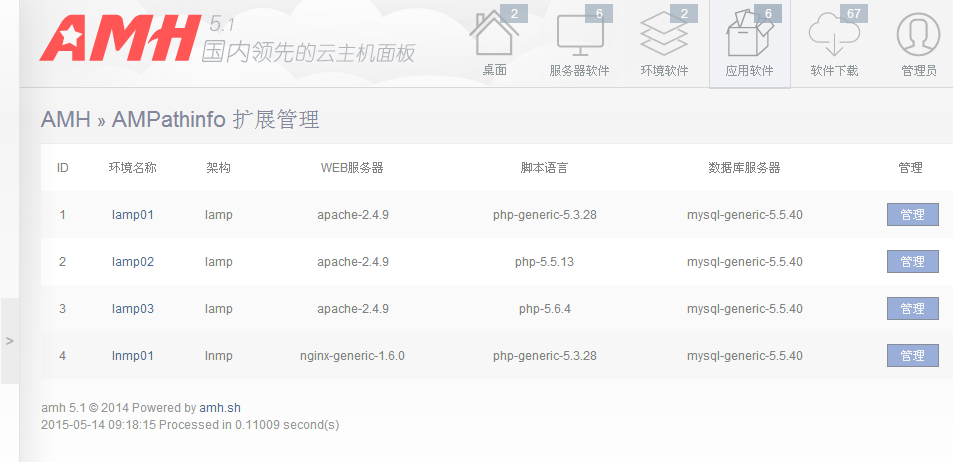Viewport: 953px width, 462px height.
Task: Expand the left sidebar arrow handle
Action: 9,341
